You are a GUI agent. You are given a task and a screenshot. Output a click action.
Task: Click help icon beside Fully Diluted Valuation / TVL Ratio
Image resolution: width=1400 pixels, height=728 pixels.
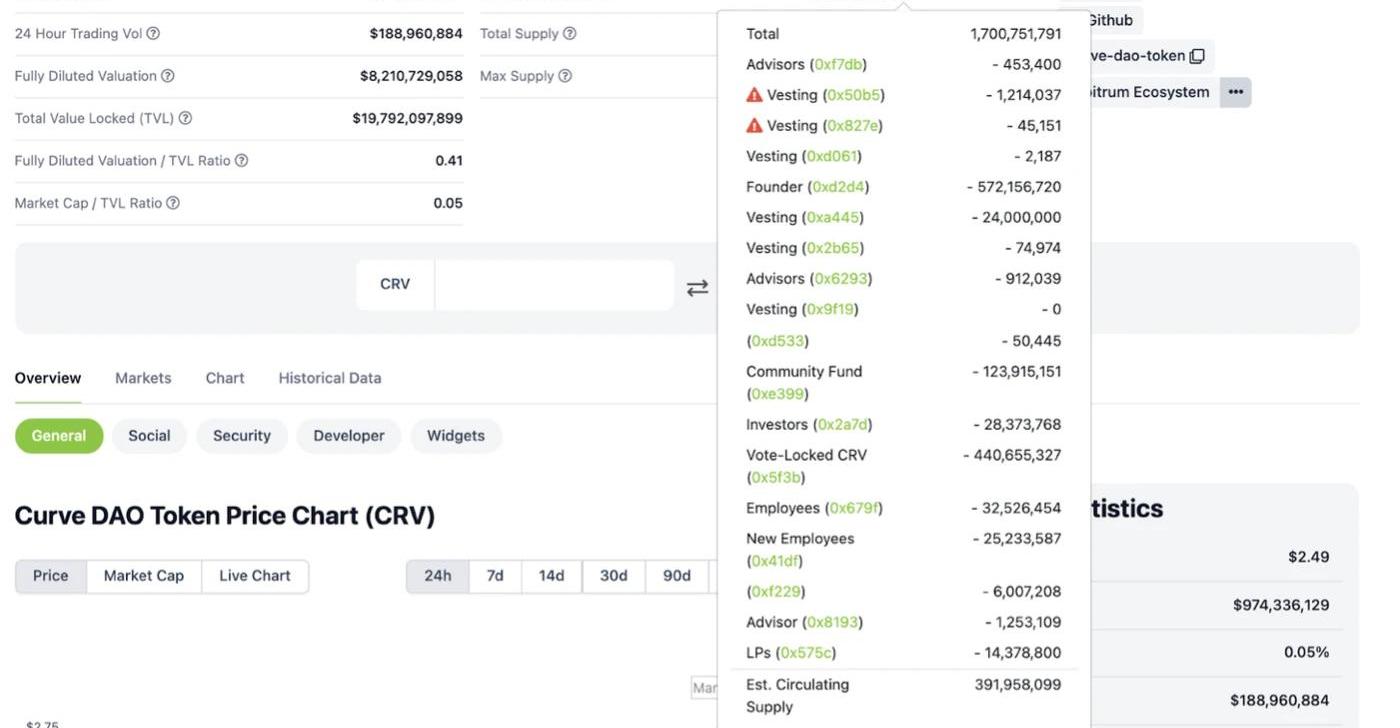(x=241, y=160)
